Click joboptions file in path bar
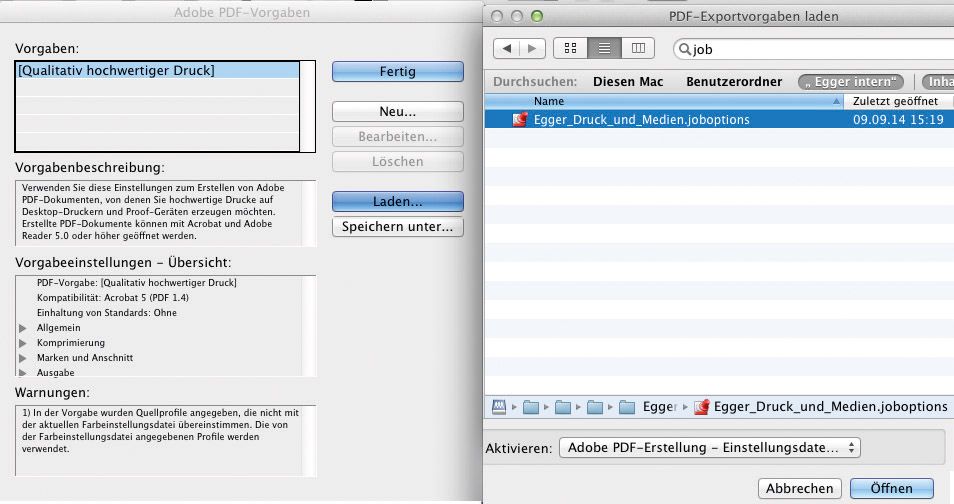 point(821,407)
